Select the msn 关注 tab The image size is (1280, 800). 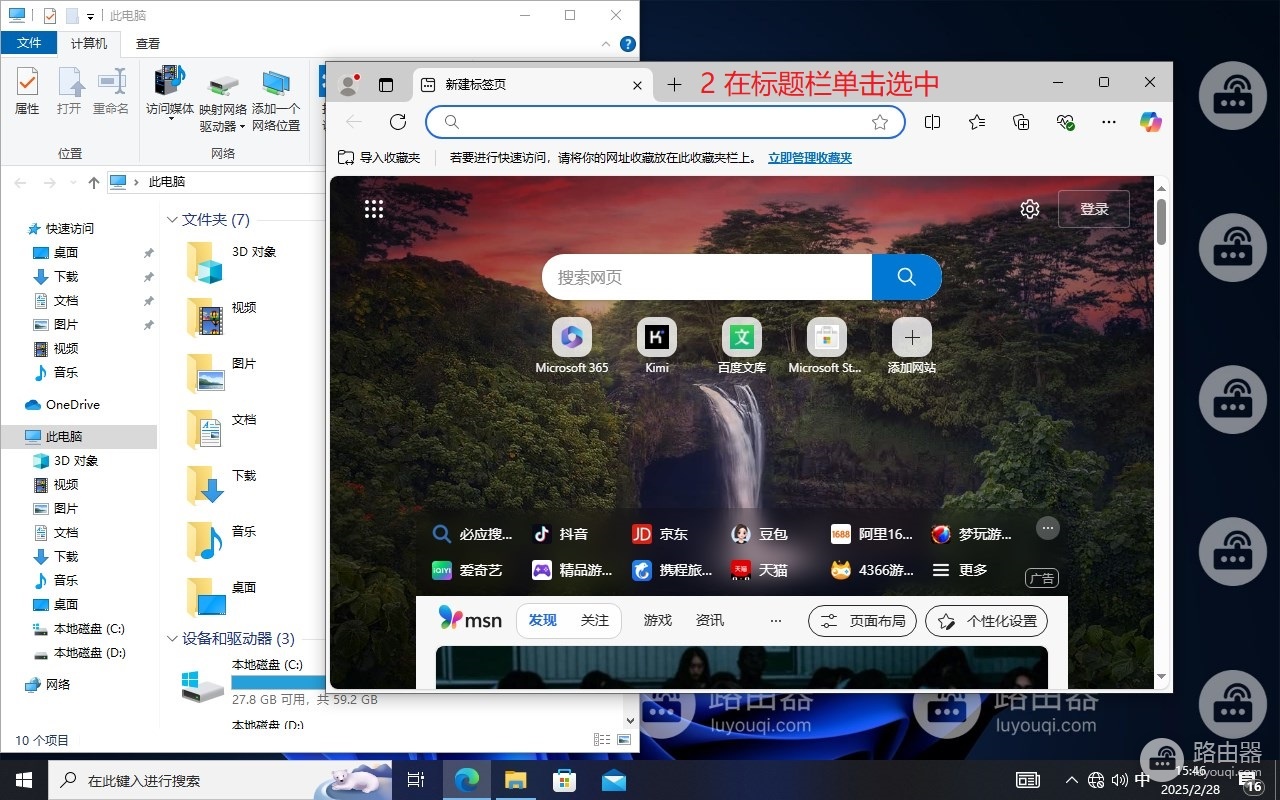click(x=595, y=621)
